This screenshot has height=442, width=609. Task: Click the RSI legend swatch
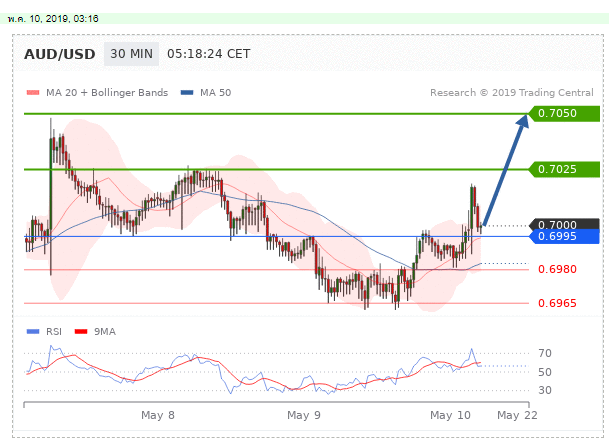(x=33, y=331)
